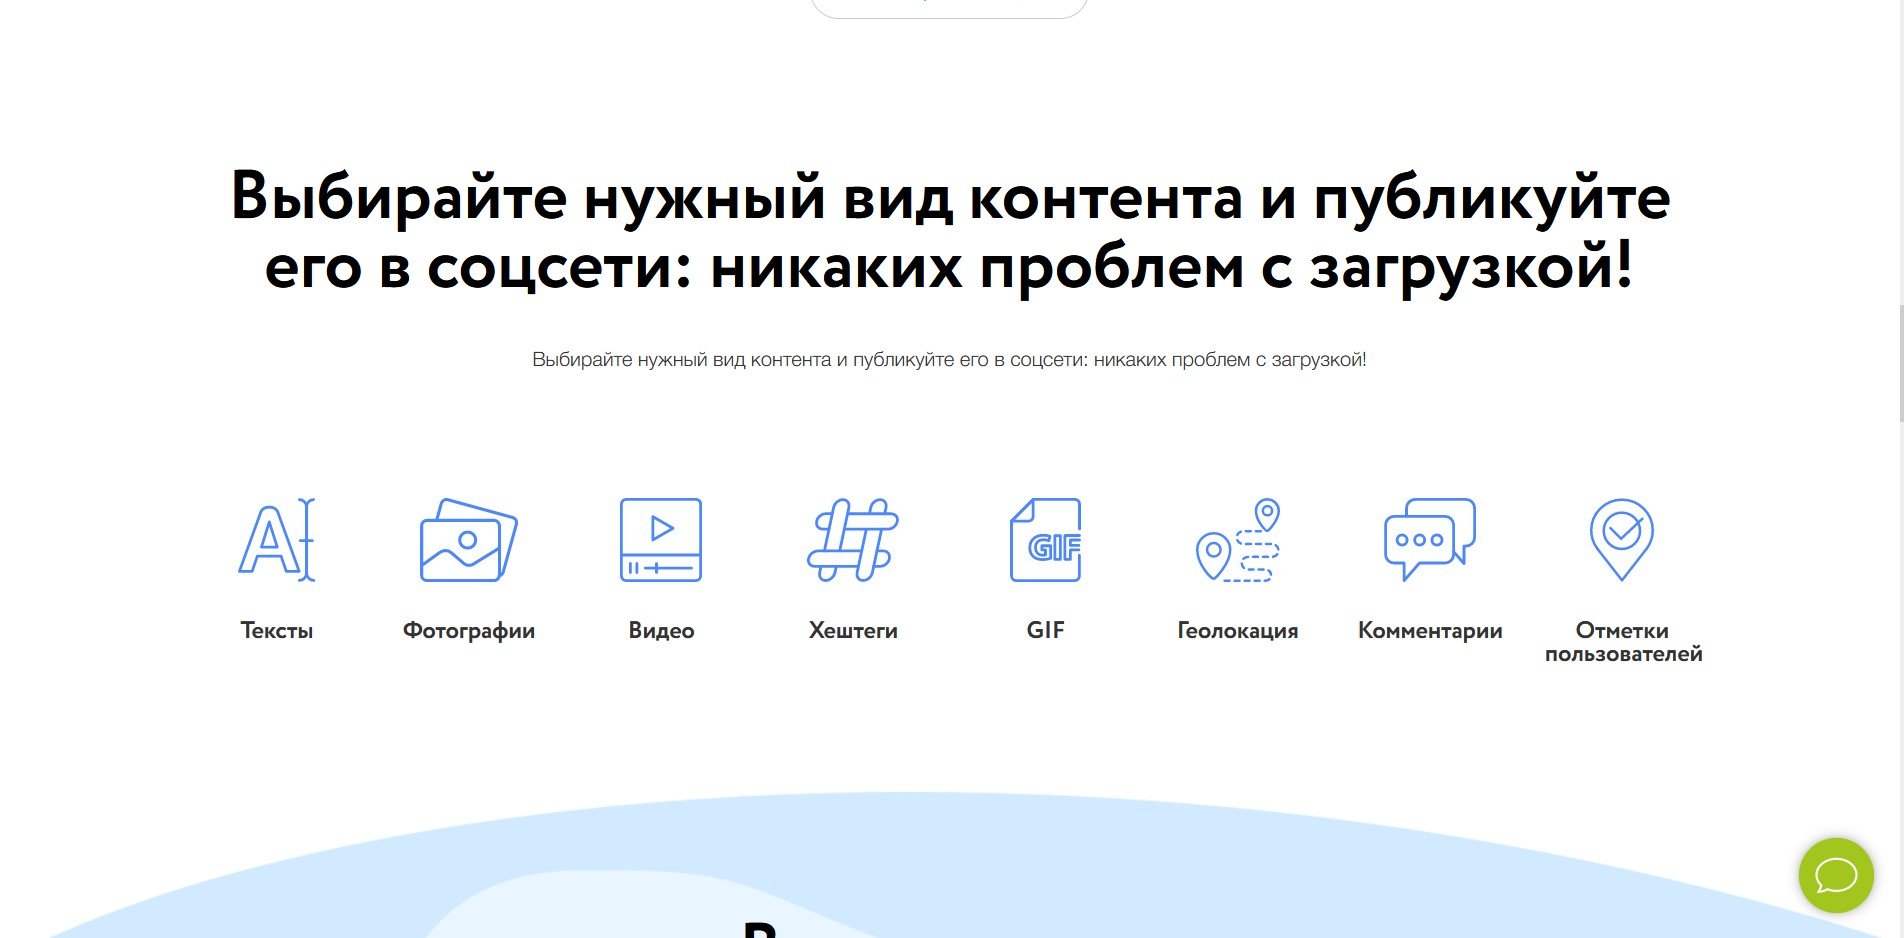
Task: Select the "Тексты" label
Action: [277, 631]
